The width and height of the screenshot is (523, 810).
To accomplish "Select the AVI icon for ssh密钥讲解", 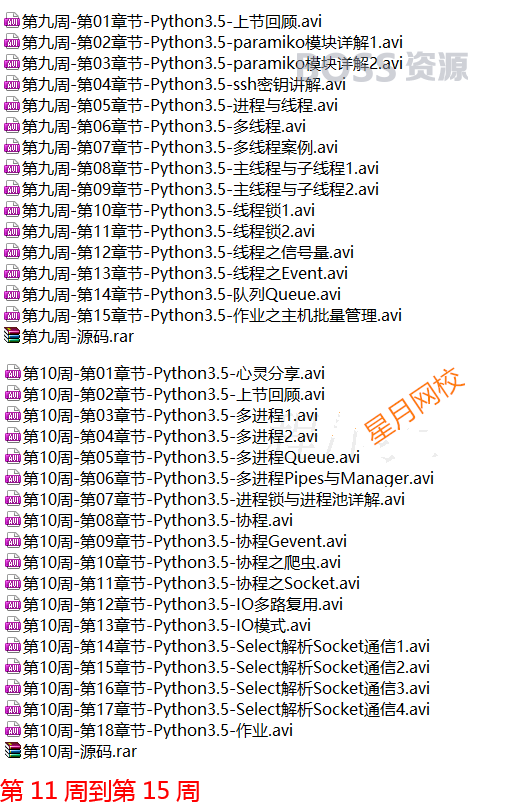I will coord(12,85).
